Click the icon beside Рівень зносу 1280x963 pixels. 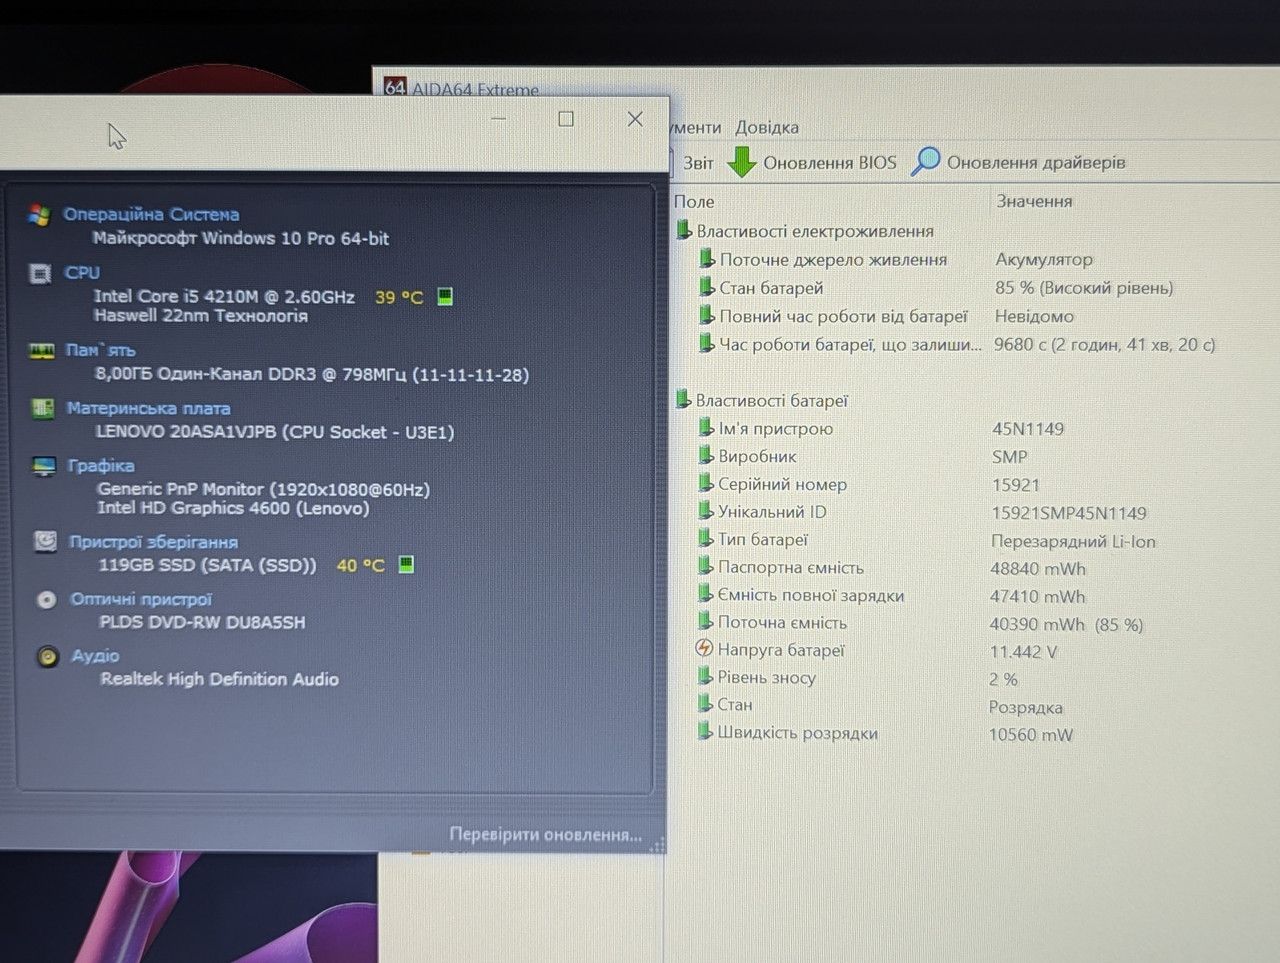pyautogui.click(x=705, y=677)
